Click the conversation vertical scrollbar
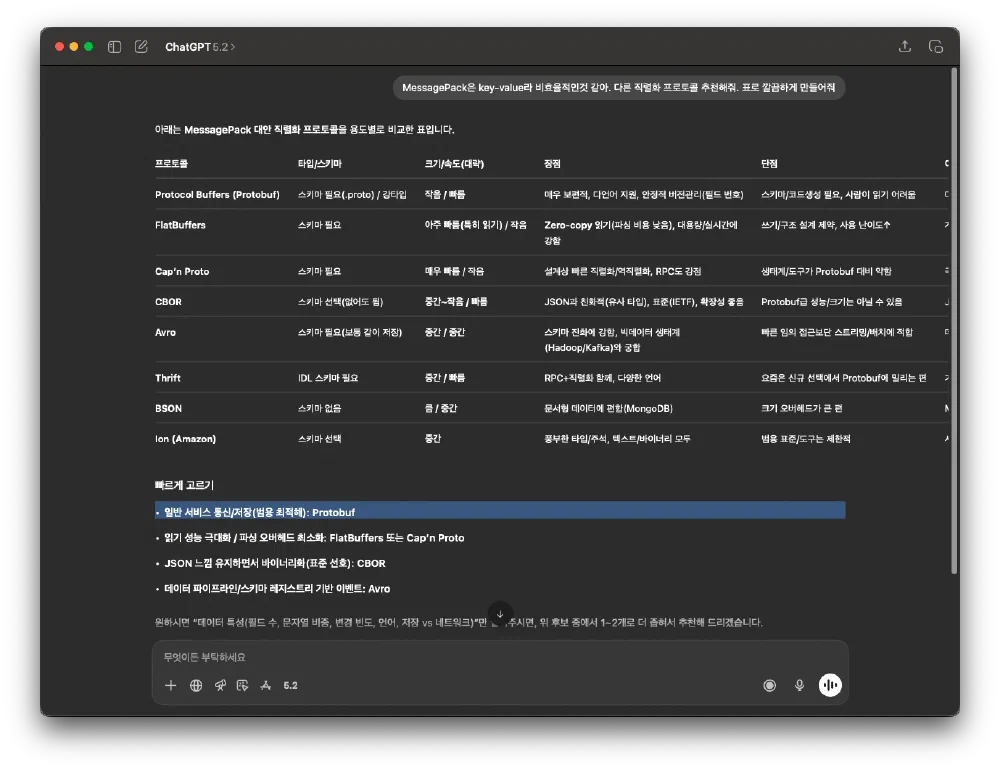1000x770 pixels. click(x=954, y=320)
